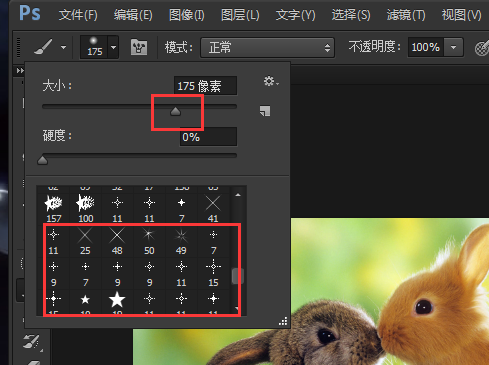Click the brush list scroll down arrow
Screen dimensions: 489x365
coord(238,309)
